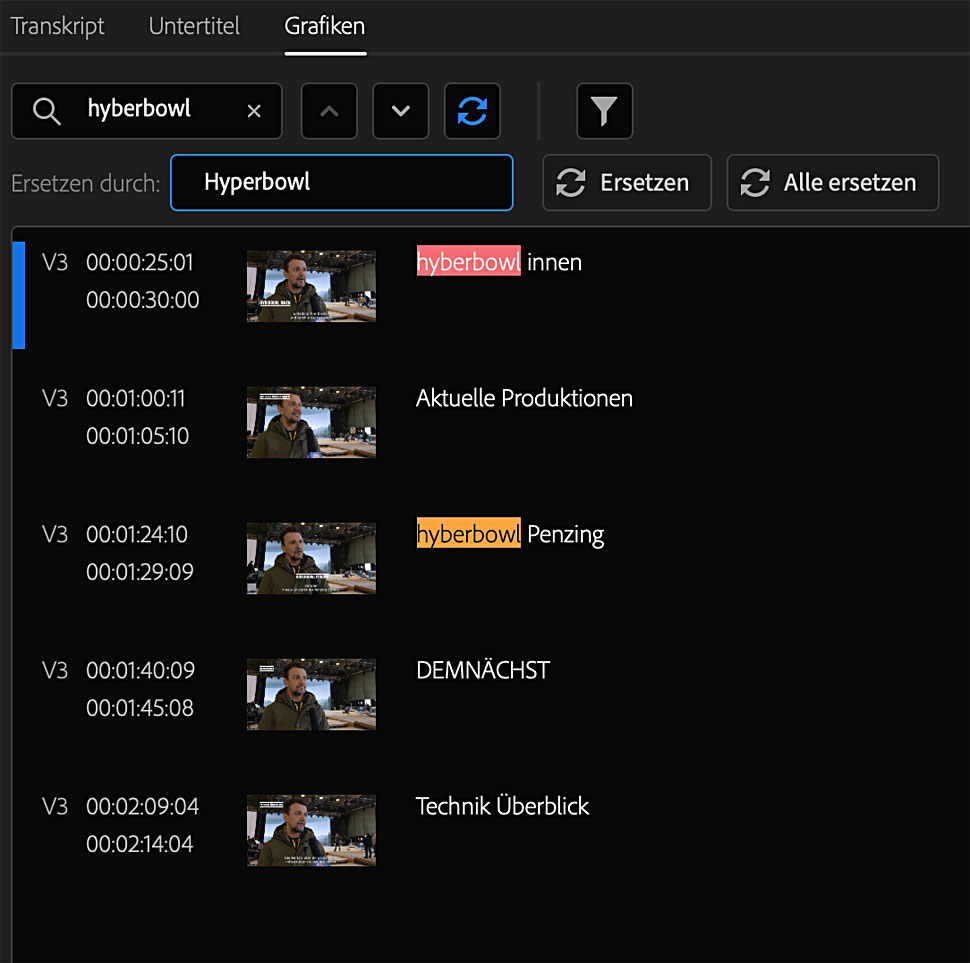Image resolution: width=970 pixels, height=963 pixels.
Task: Toggle the blue replace mode icon
Action: tap(473, 111)
